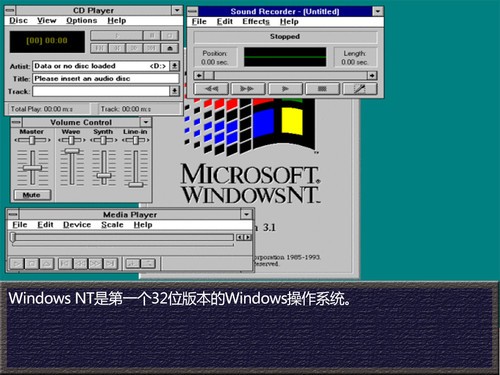Click the CD Player eject button

point(170,48)
